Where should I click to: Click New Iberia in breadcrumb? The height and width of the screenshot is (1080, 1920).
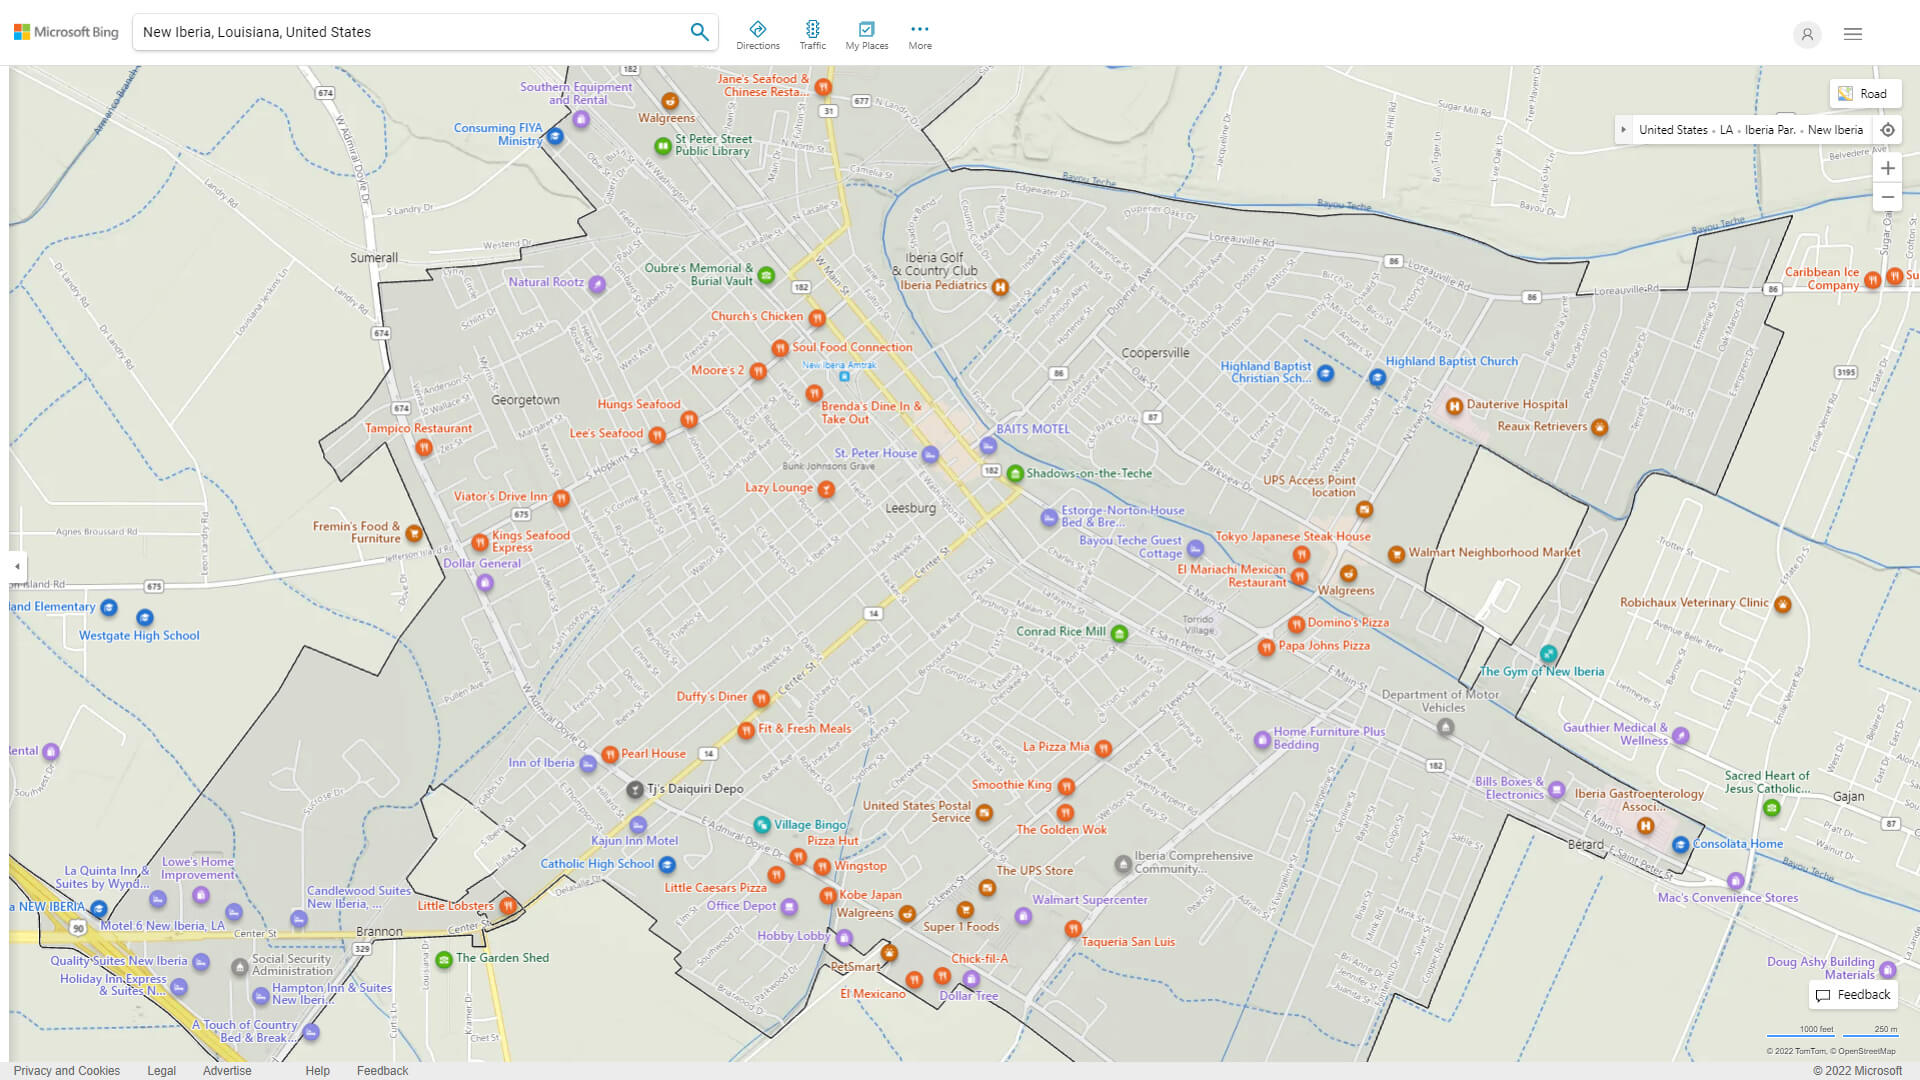pyautogui.click(x=1835, y=130)
